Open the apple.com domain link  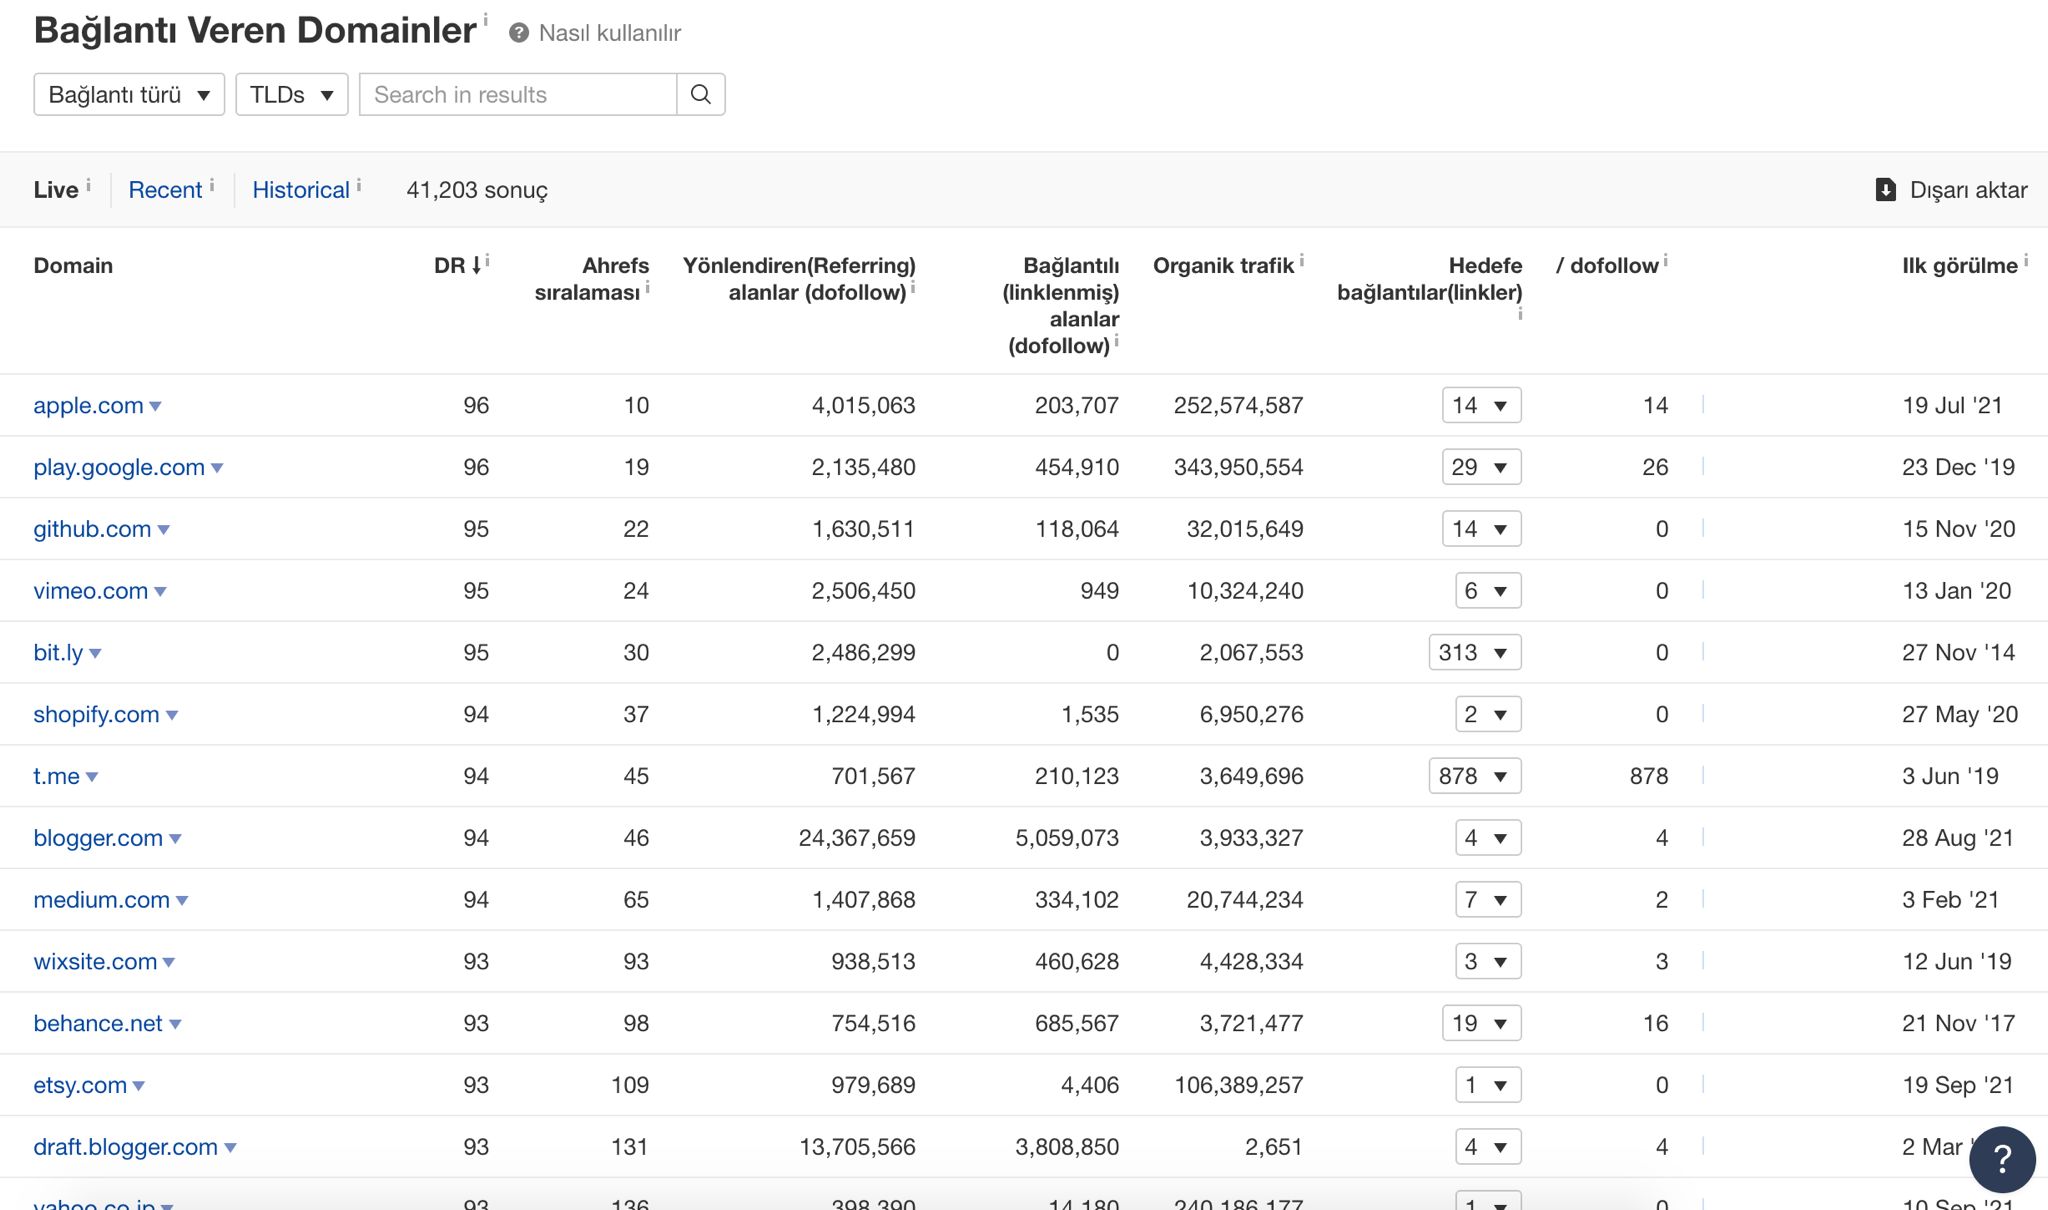(88, 405)
